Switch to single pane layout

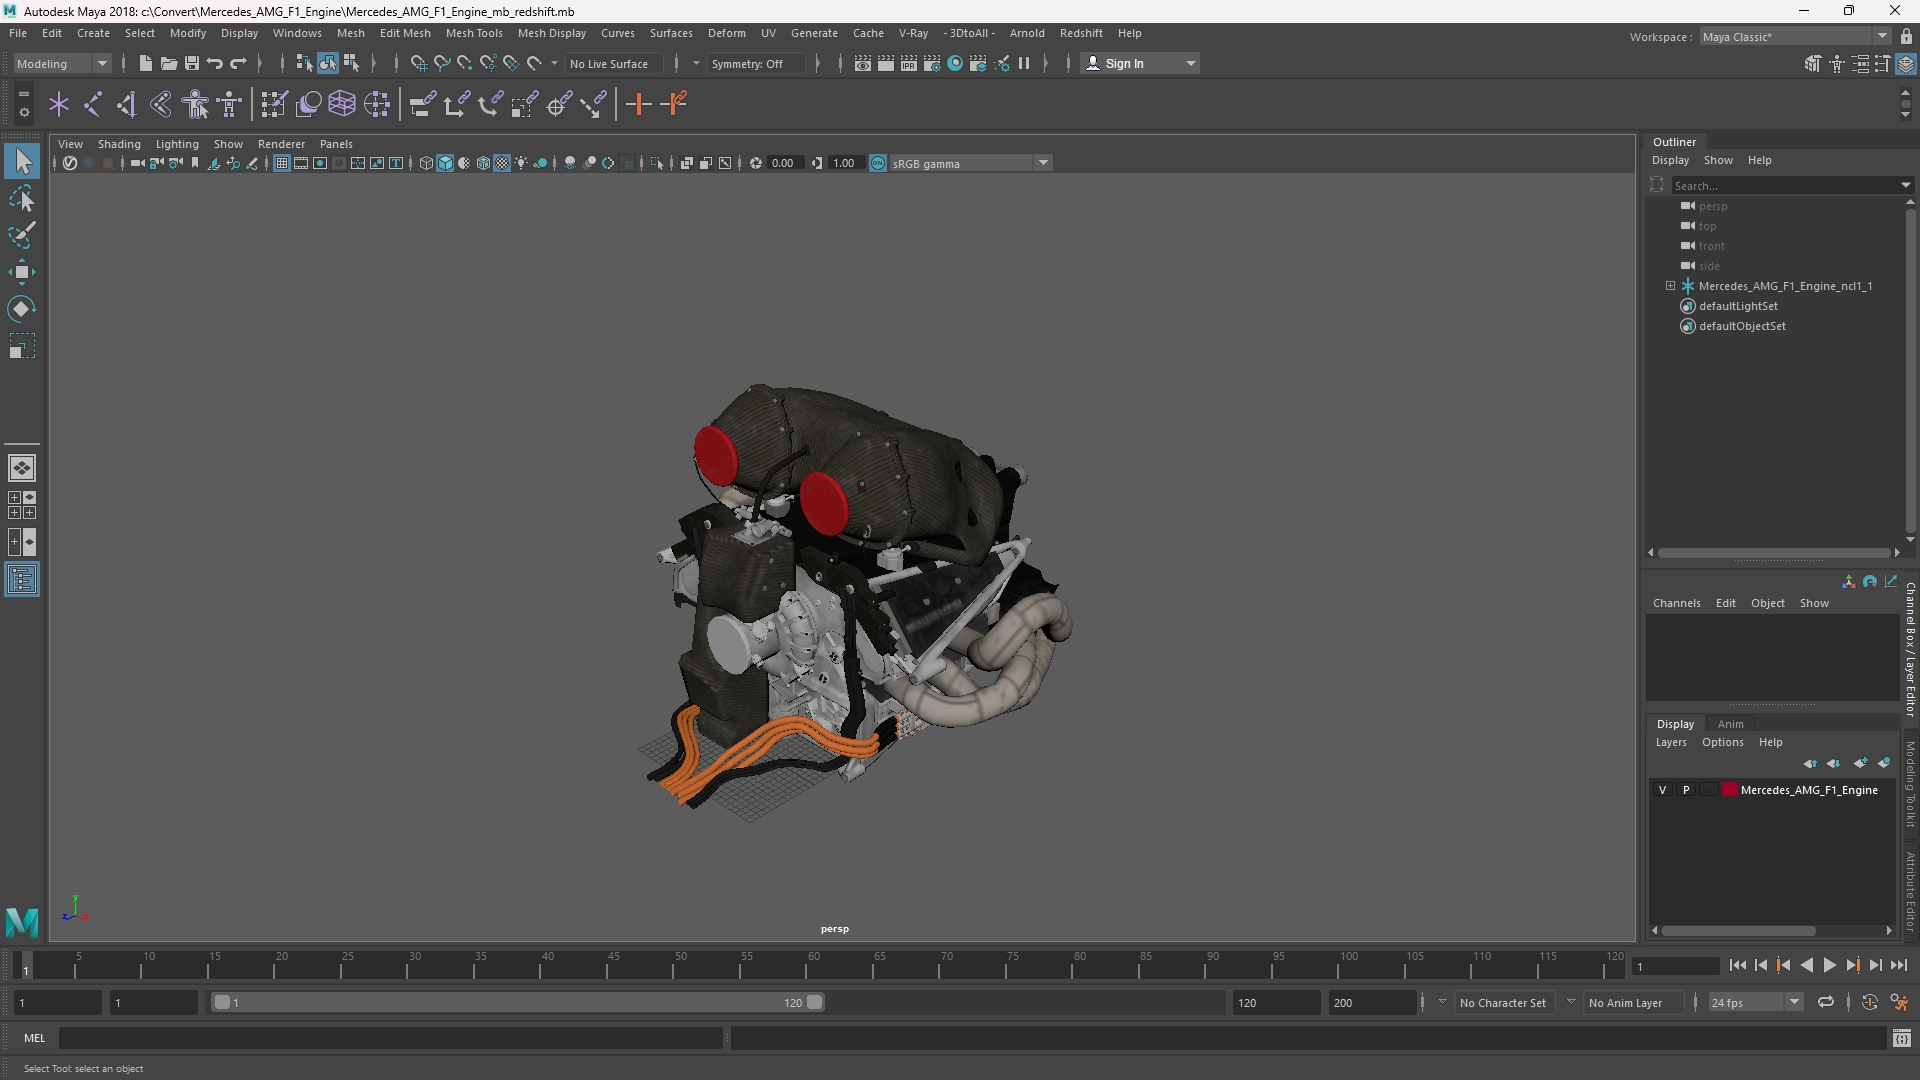click(22, 467)
